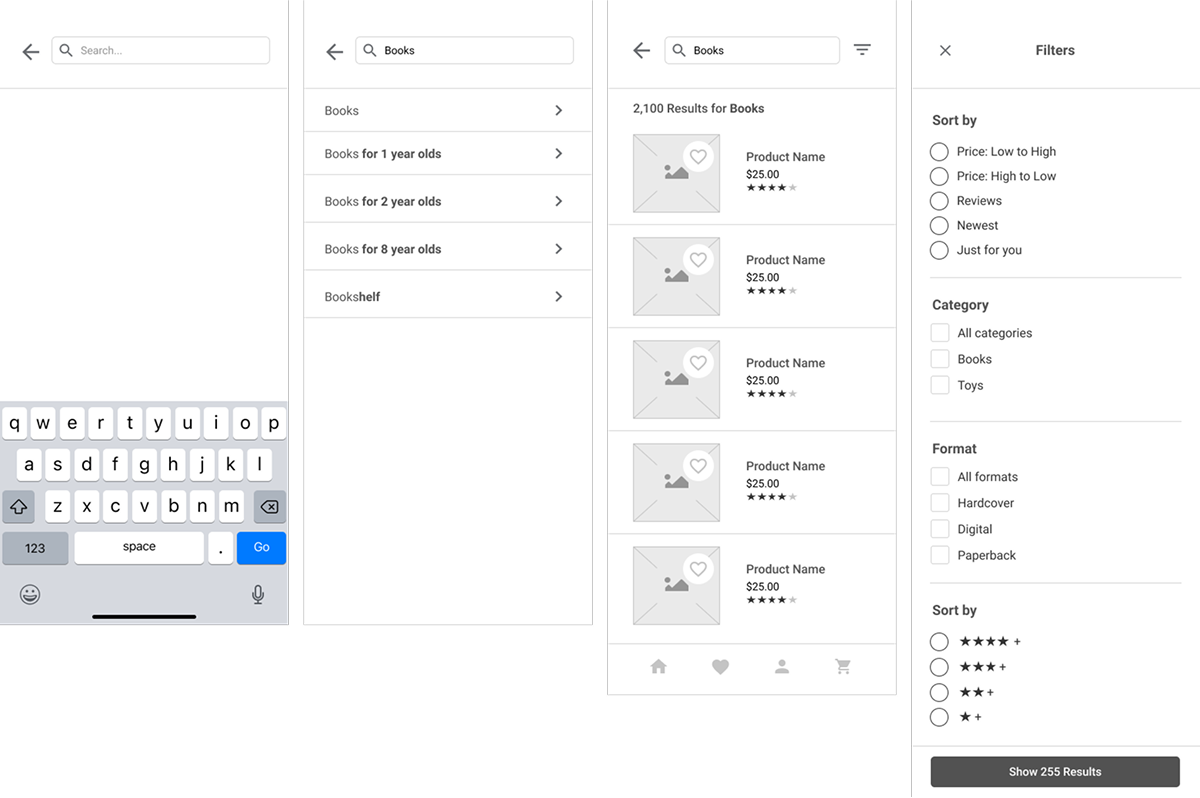
Task: Click the Format section heading
Action: (954, 449)
